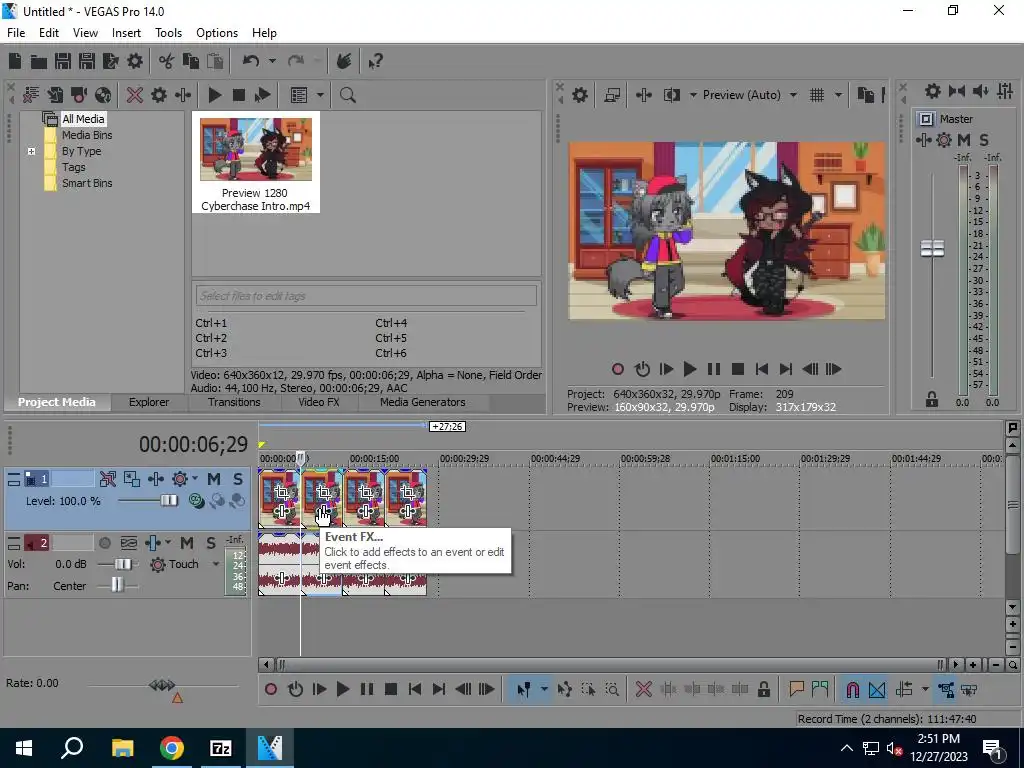This screenshot has height=768, width=1024.
Task: Open Event FX on second video clip
Action: point(323,511)
